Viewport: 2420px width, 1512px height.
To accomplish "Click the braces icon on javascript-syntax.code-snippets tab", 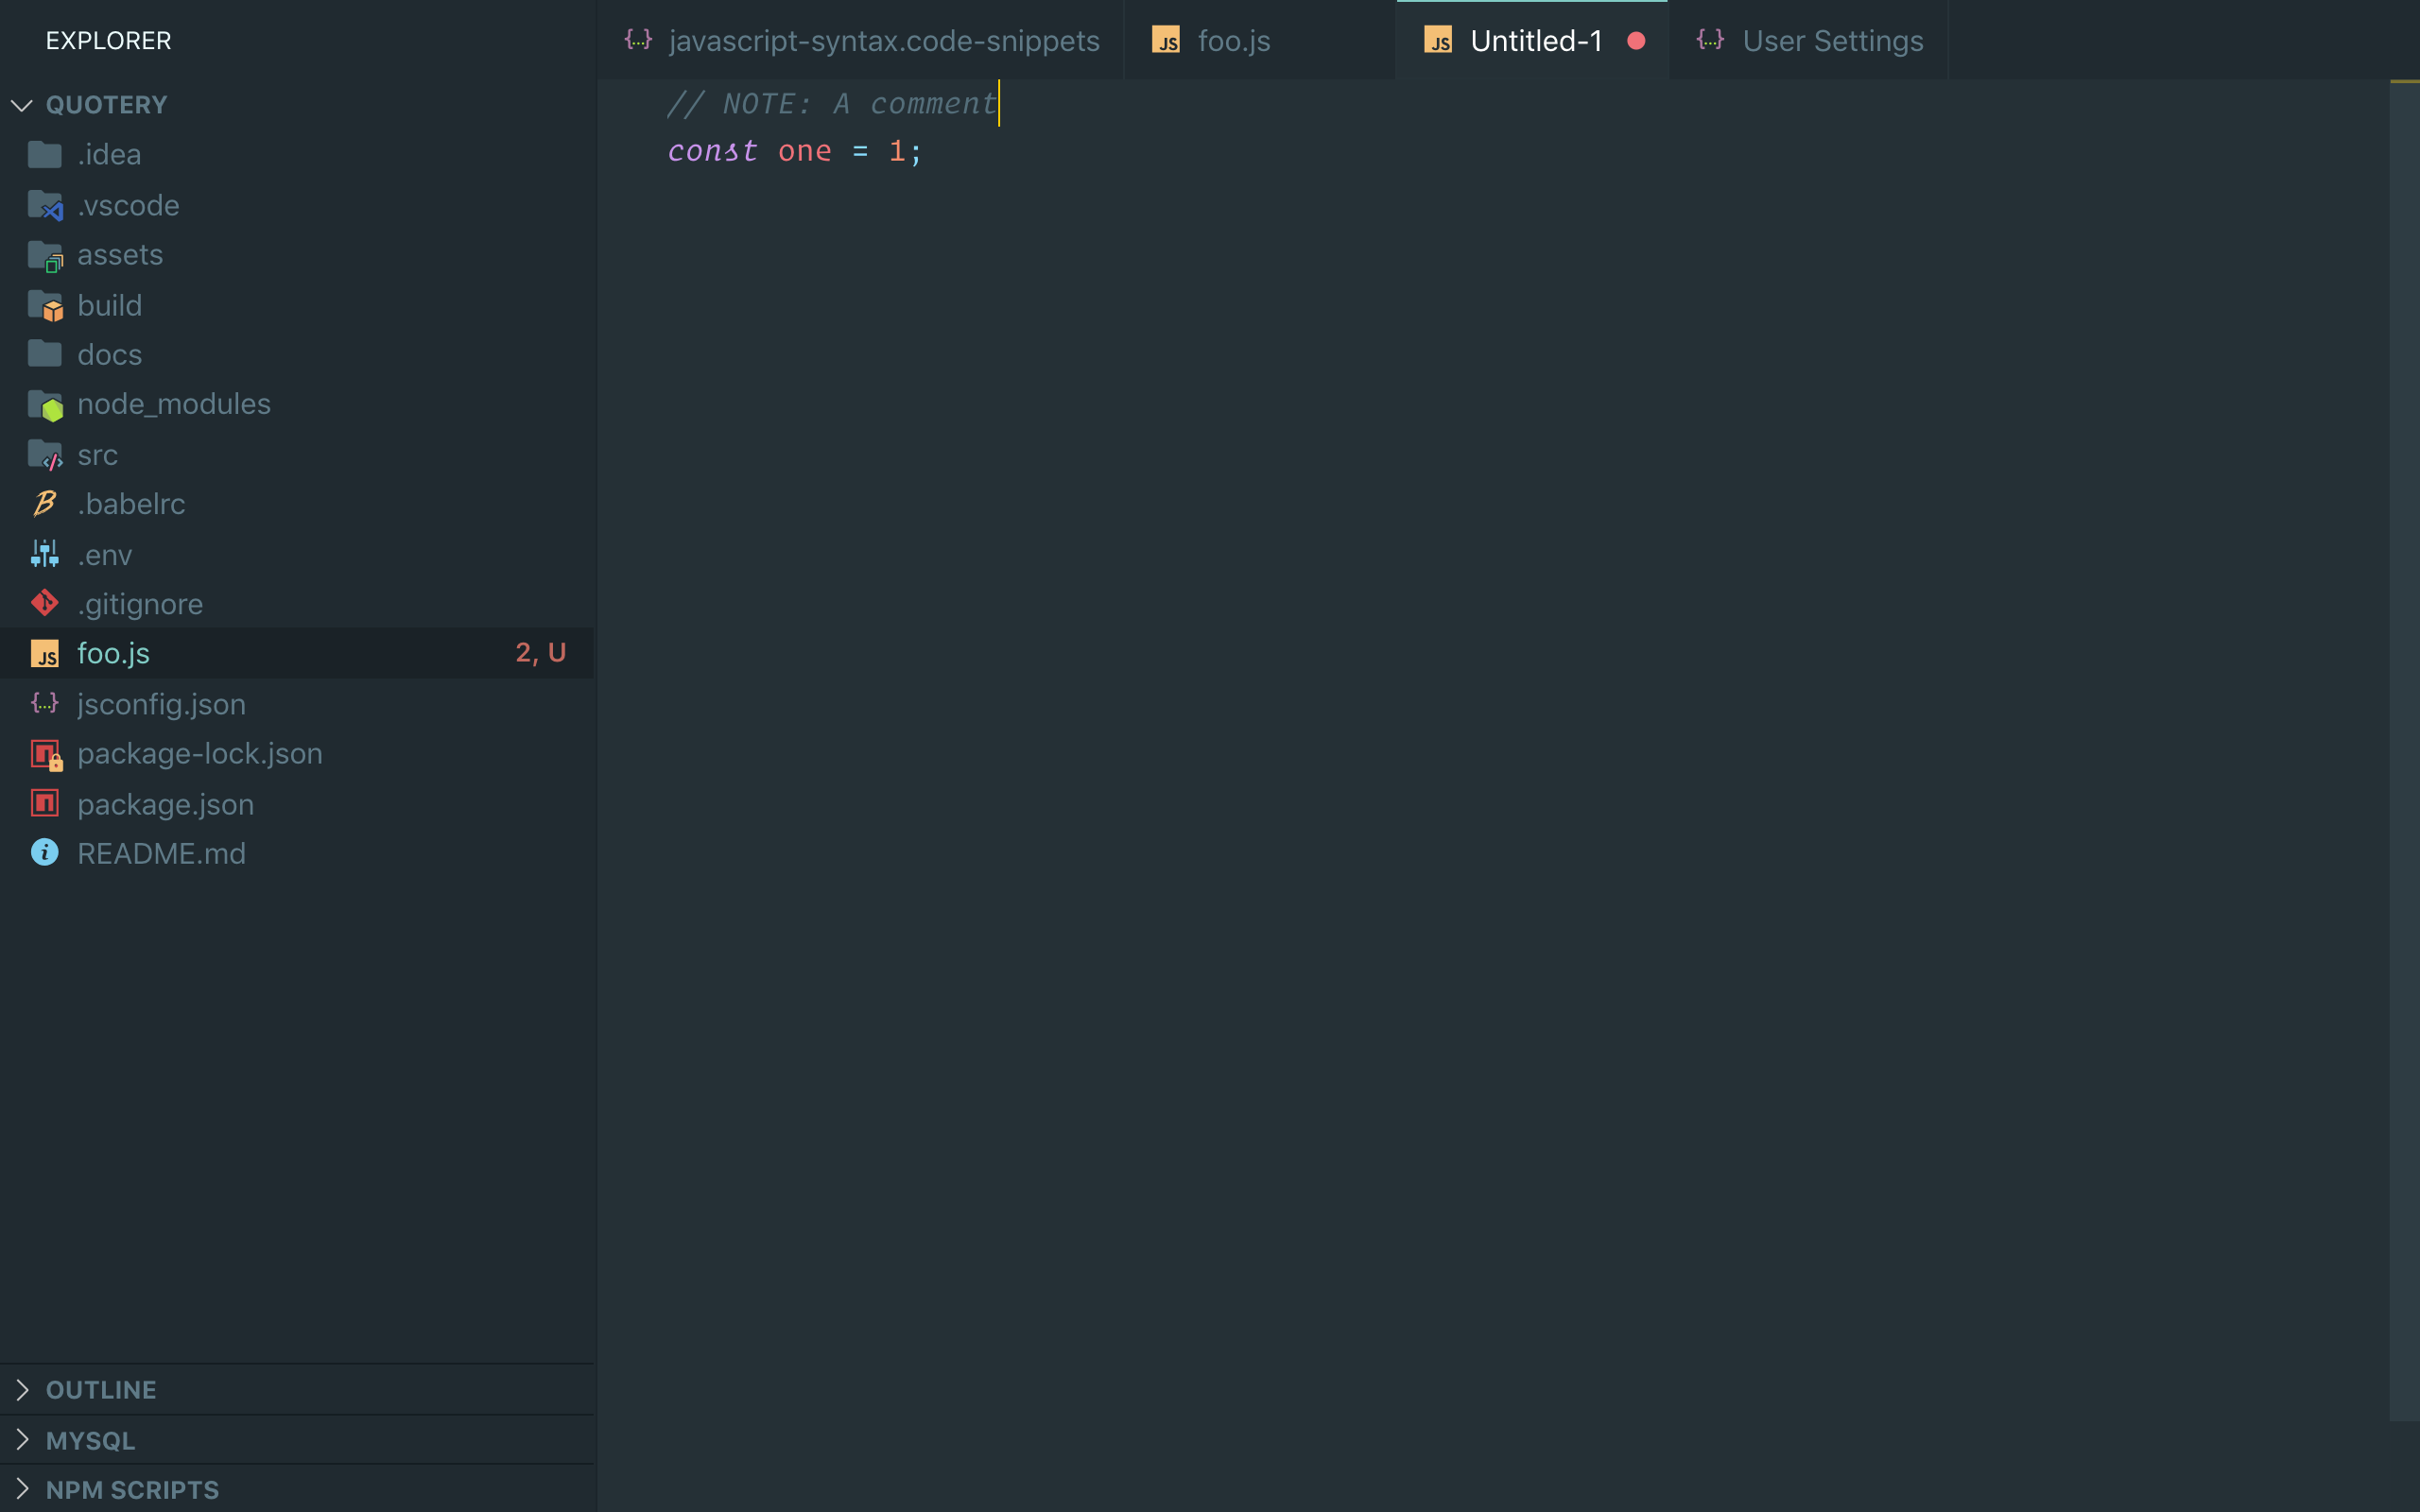I will point(638,40).
